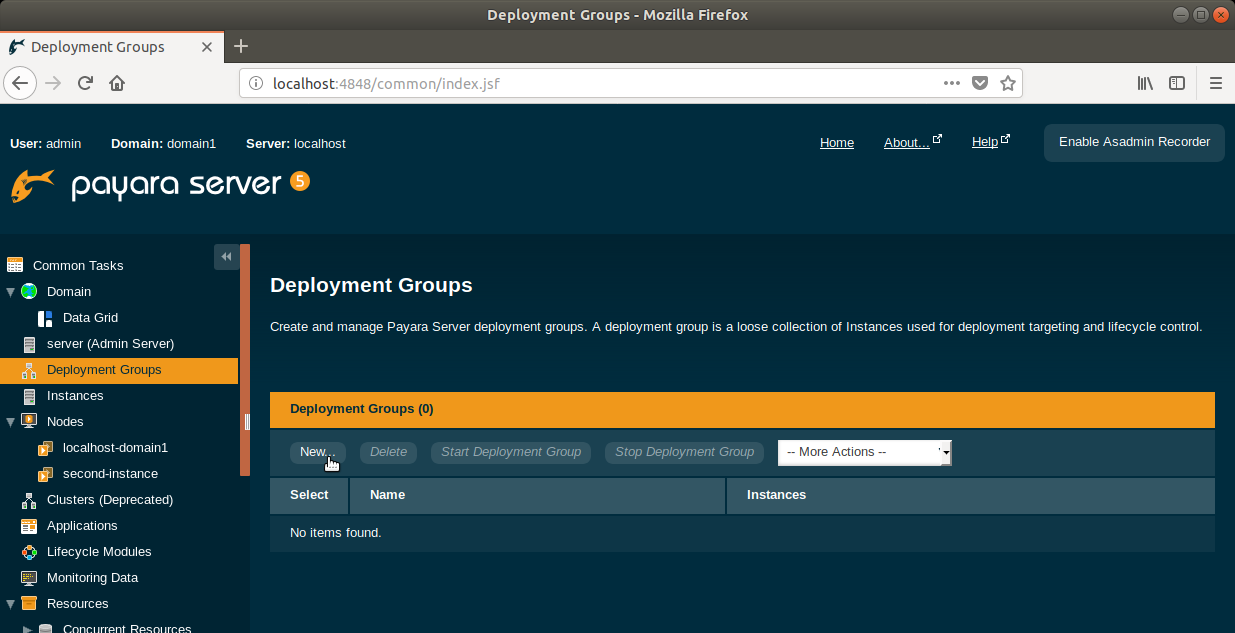Select Instances in the navigation tree
1235x633 pixels.
(x=75, y=396)
